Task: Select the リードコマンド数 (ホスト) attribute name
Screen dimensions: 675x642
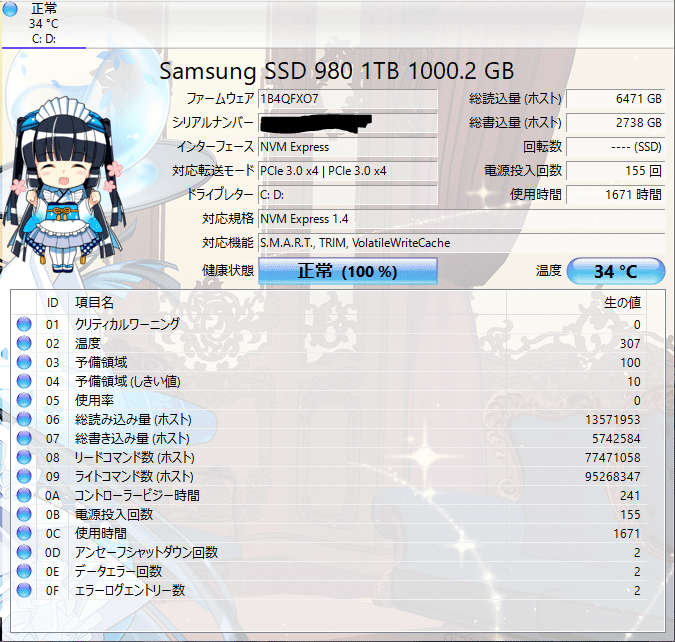Action: (135, 457)
